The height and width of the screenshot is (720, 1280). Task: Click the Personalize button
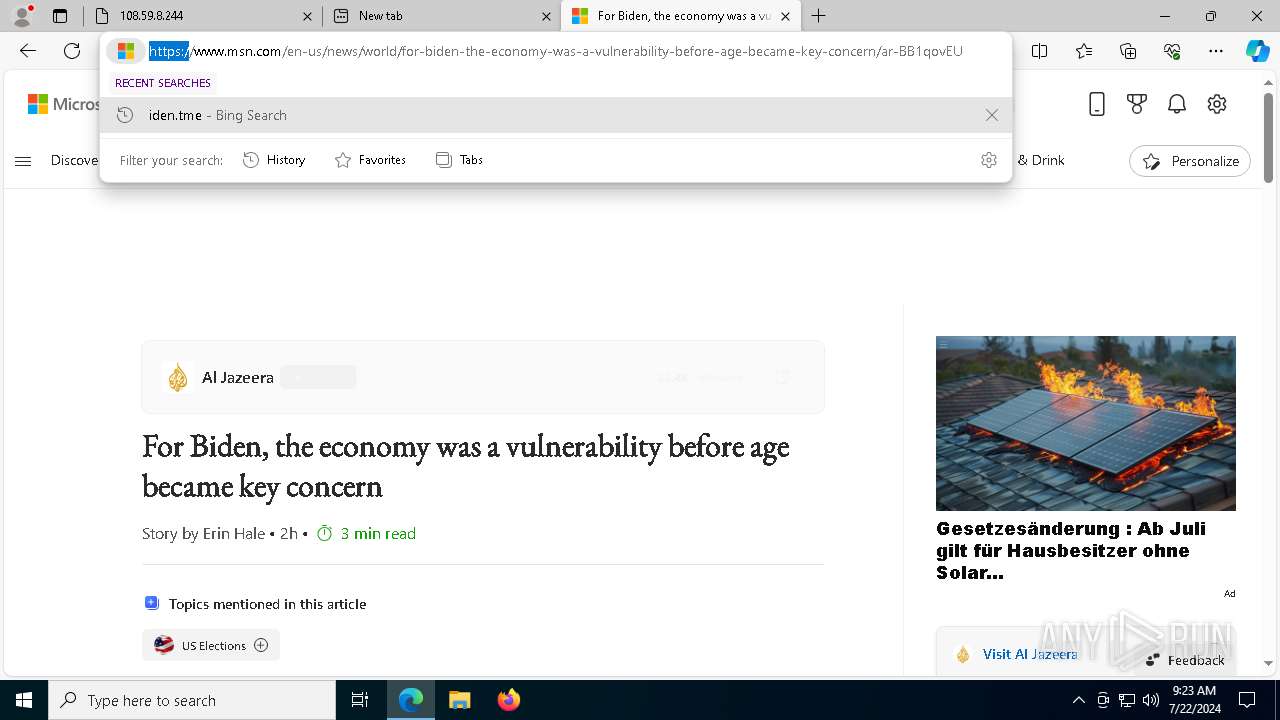tap(1190, 161)
